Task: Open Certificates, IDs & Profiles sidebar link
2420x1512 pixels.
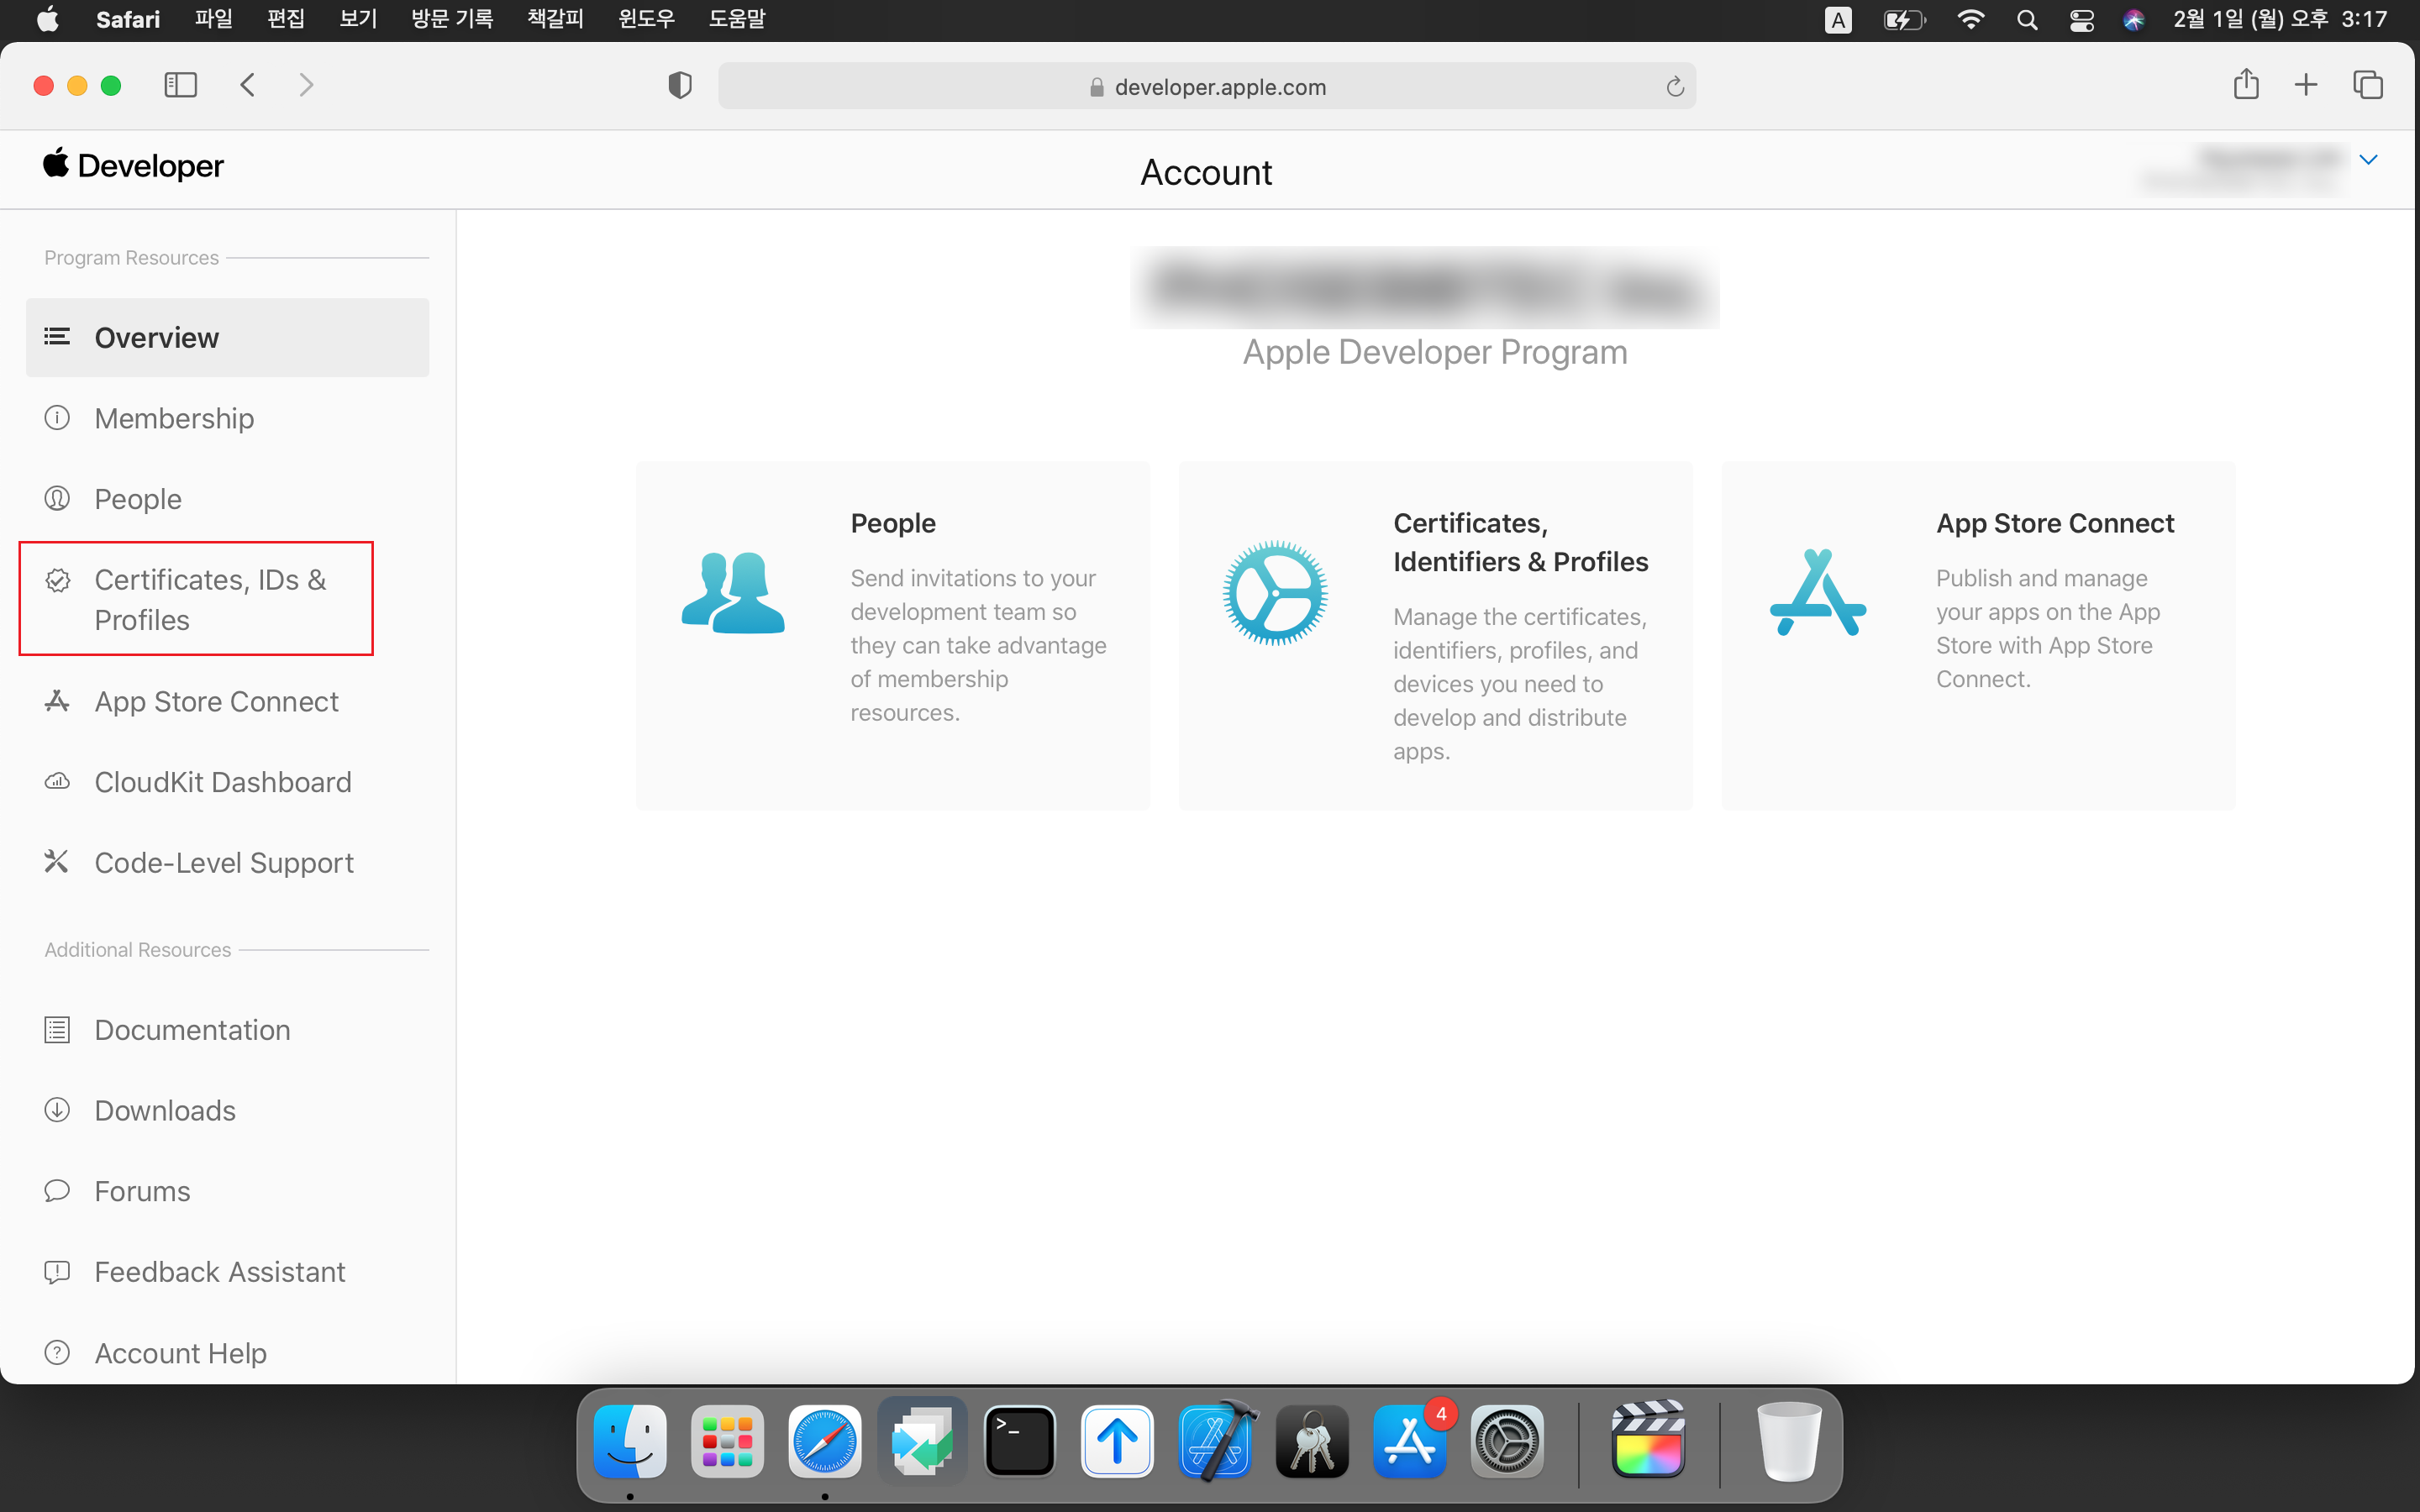Action: [x=210, y=599]
